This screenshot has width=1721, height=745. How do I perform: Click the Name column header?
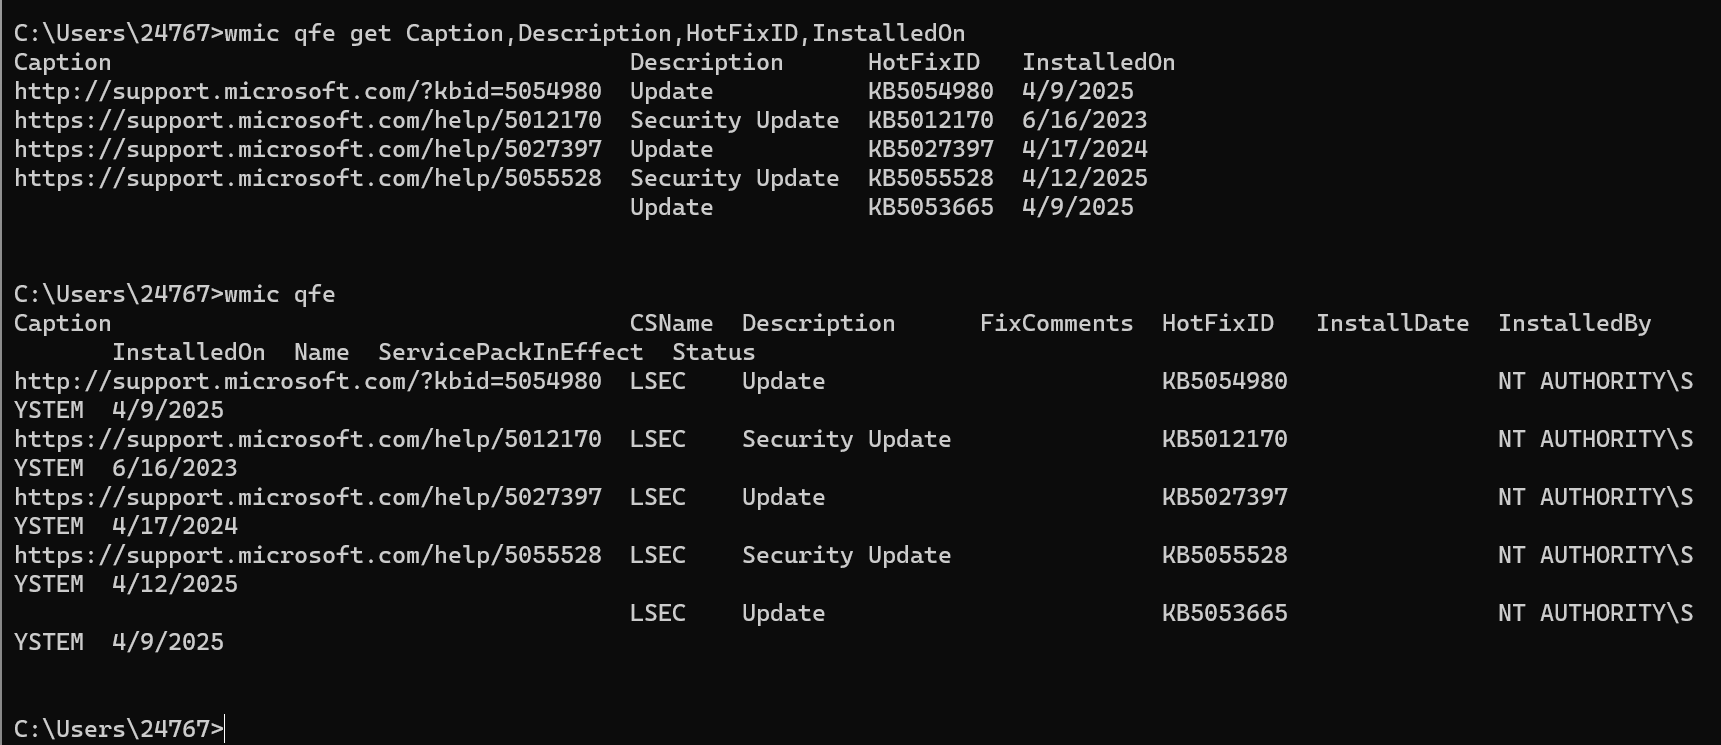(x=321, y=352)
